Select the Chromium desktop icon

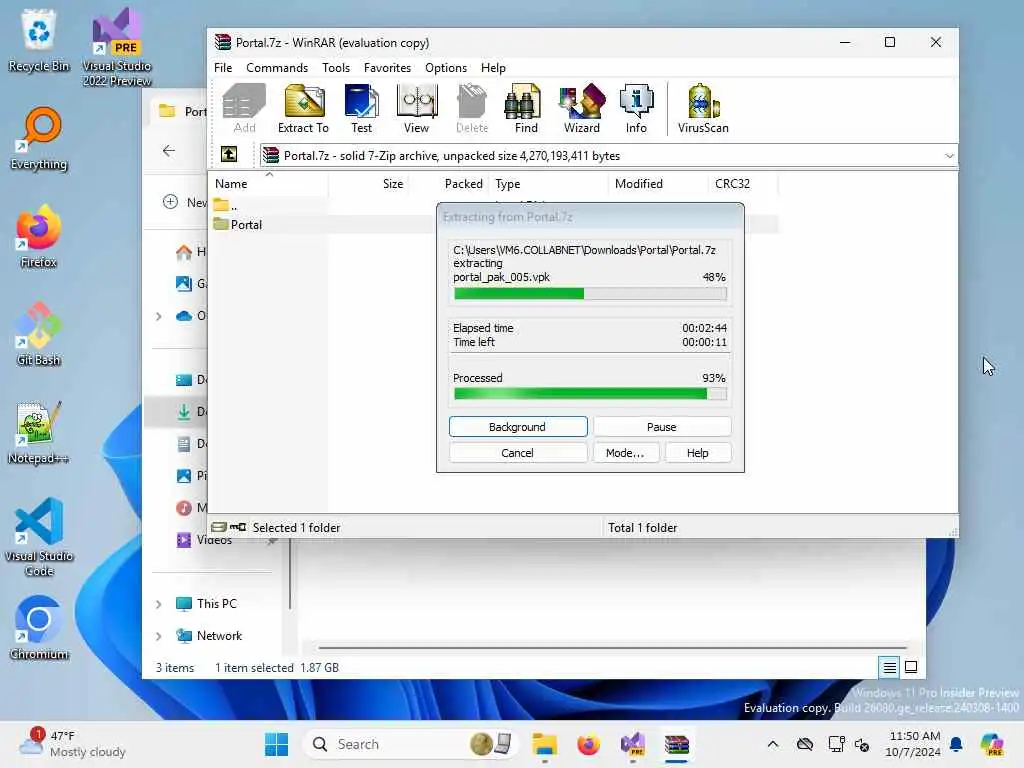tap(39, 628)
